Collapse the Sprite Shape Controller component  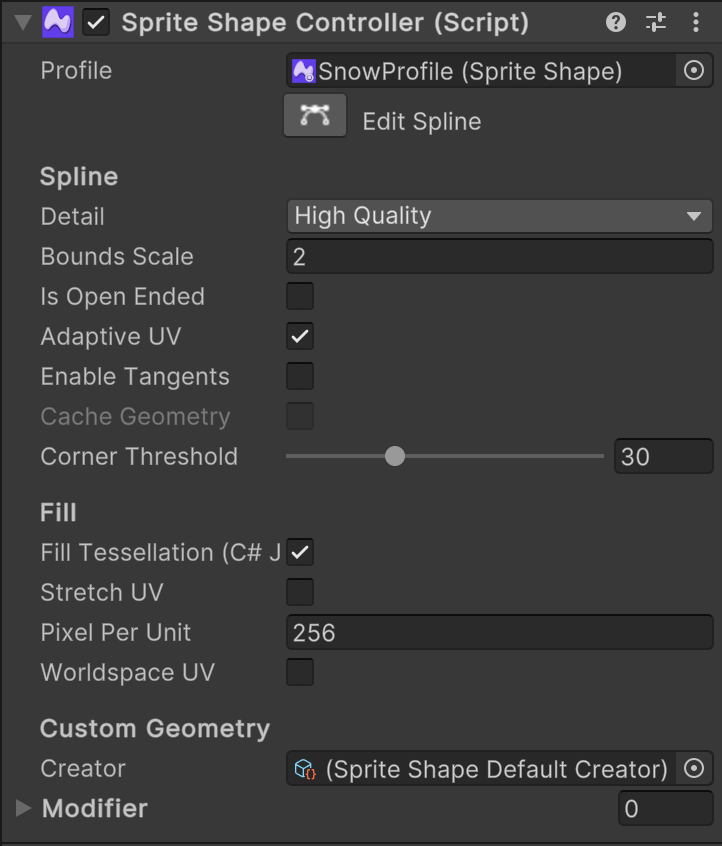23,22
